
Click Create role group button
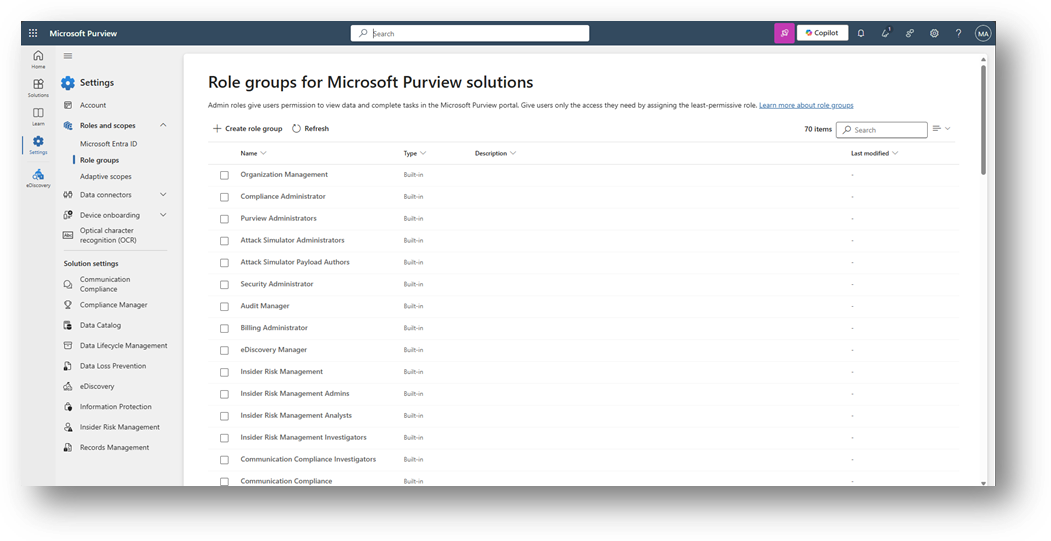[x=248, y=129]
